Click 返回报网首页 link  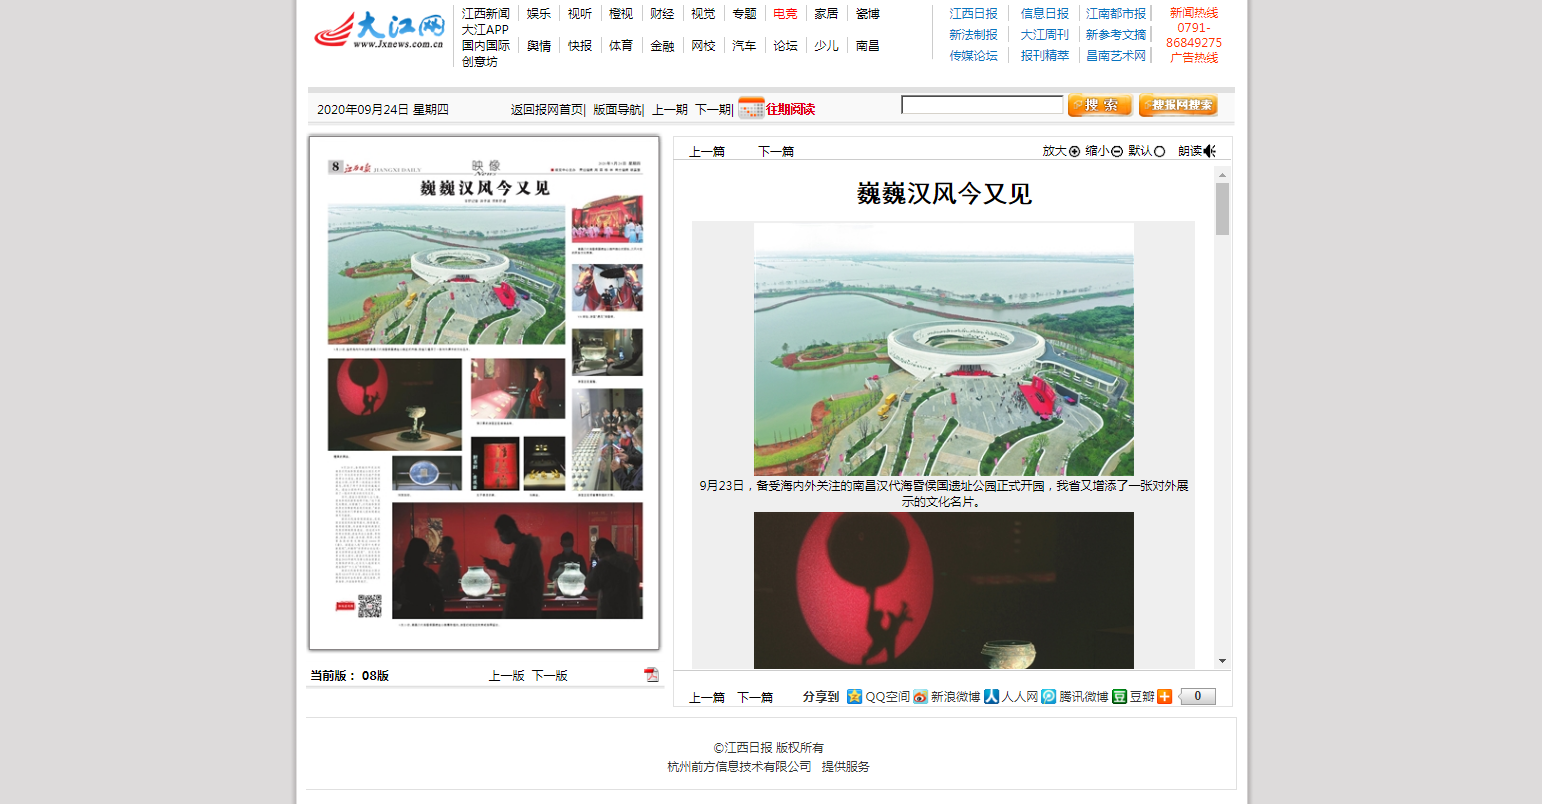pos(547,110)
